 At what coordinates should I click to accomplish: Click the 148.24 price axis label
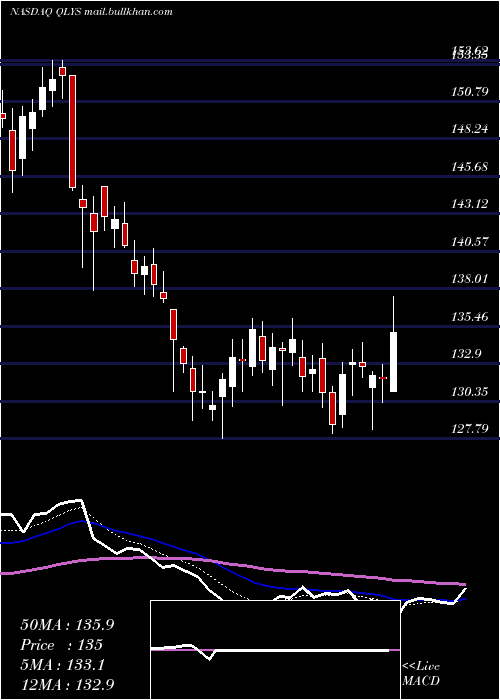[470, 129]
